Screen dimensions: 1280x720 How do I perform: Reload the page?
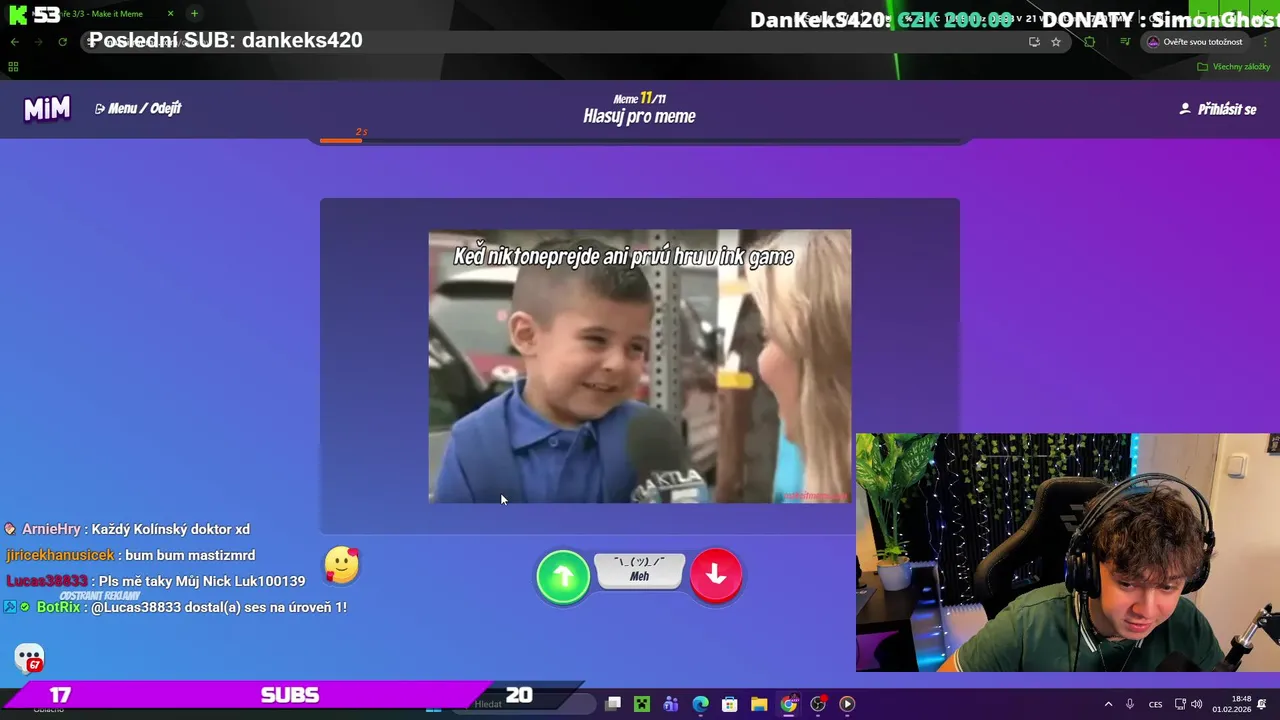click(62, 42)
